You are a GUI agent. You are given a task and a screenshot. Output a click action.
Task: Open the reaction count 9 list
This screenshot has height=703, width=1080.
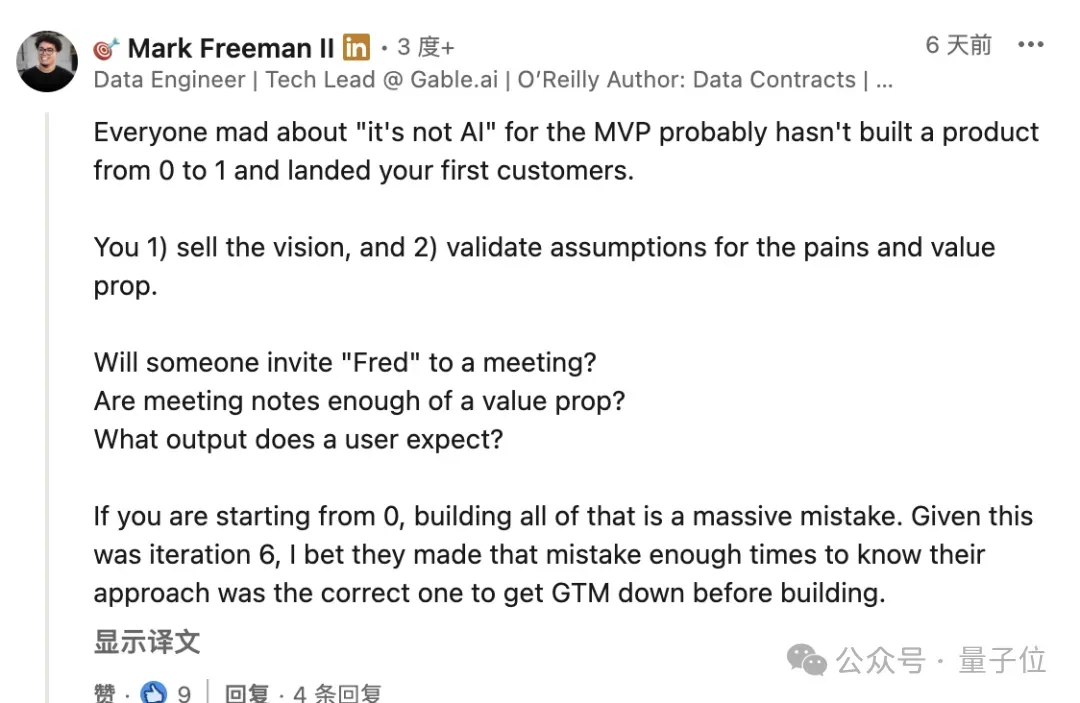click(184, 692)
